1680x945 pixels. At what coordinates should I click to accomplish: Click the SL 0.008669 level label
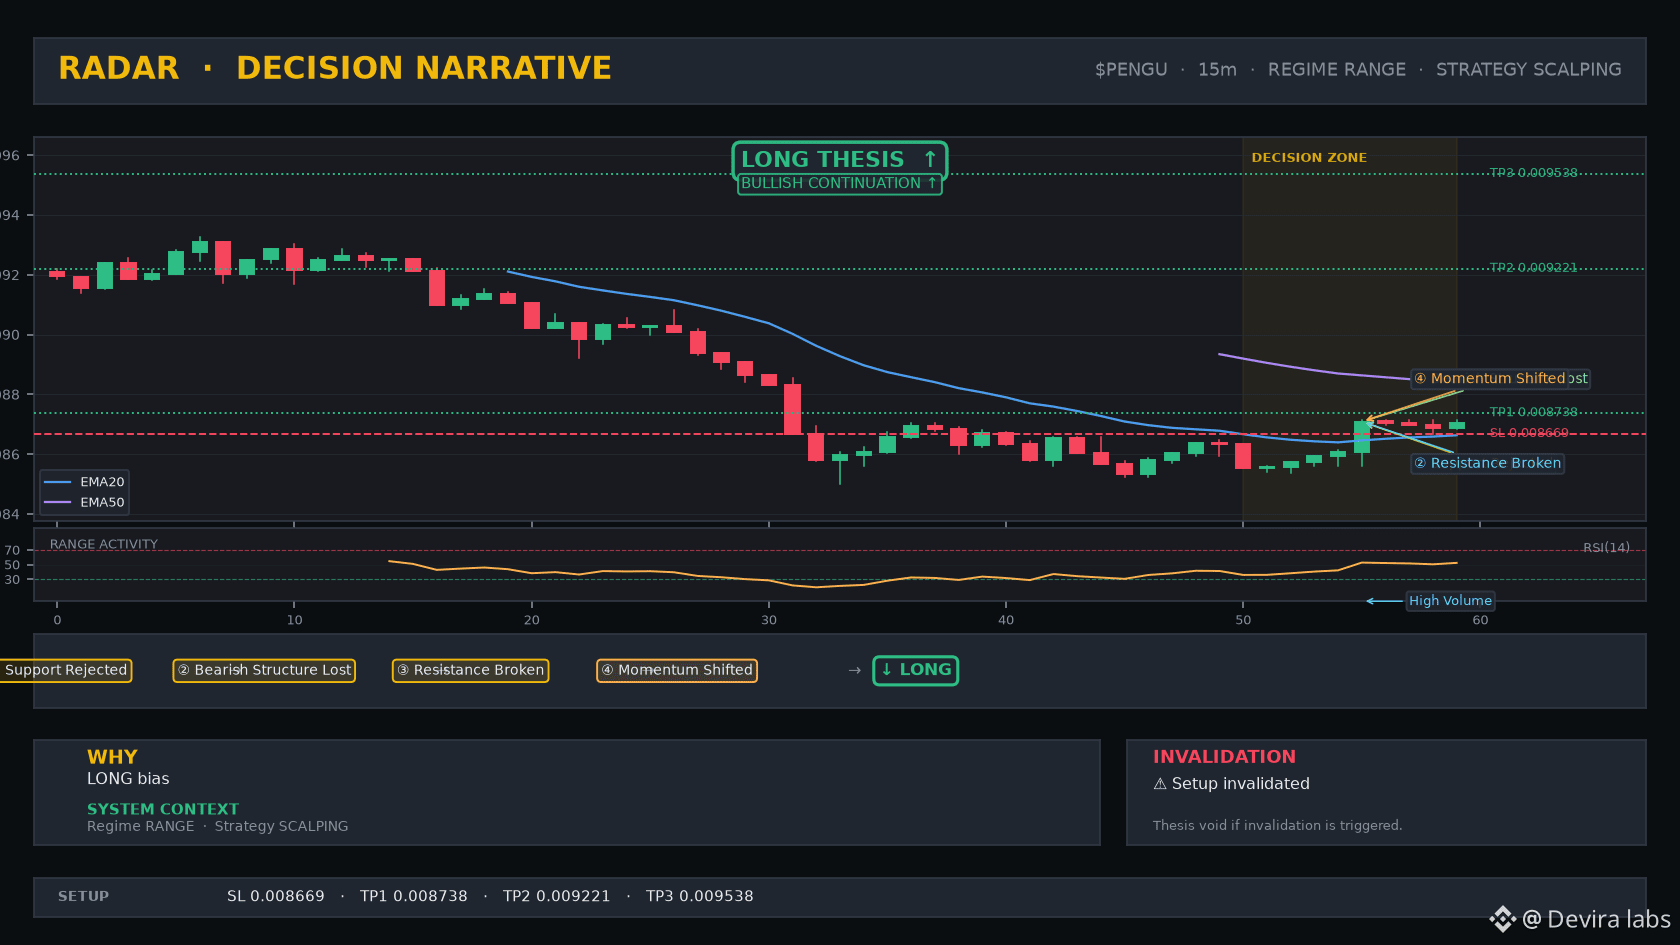[x=1529, y=433]
